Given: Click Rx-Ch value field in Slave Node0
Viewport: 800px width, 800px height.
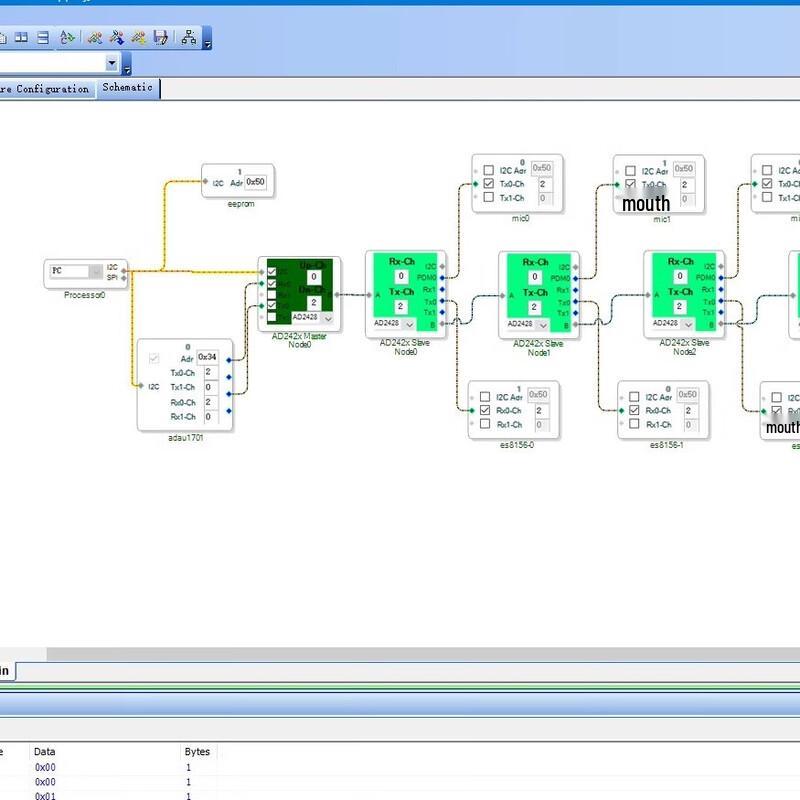Looking at the screenshot, I should (x=401, y=276).
